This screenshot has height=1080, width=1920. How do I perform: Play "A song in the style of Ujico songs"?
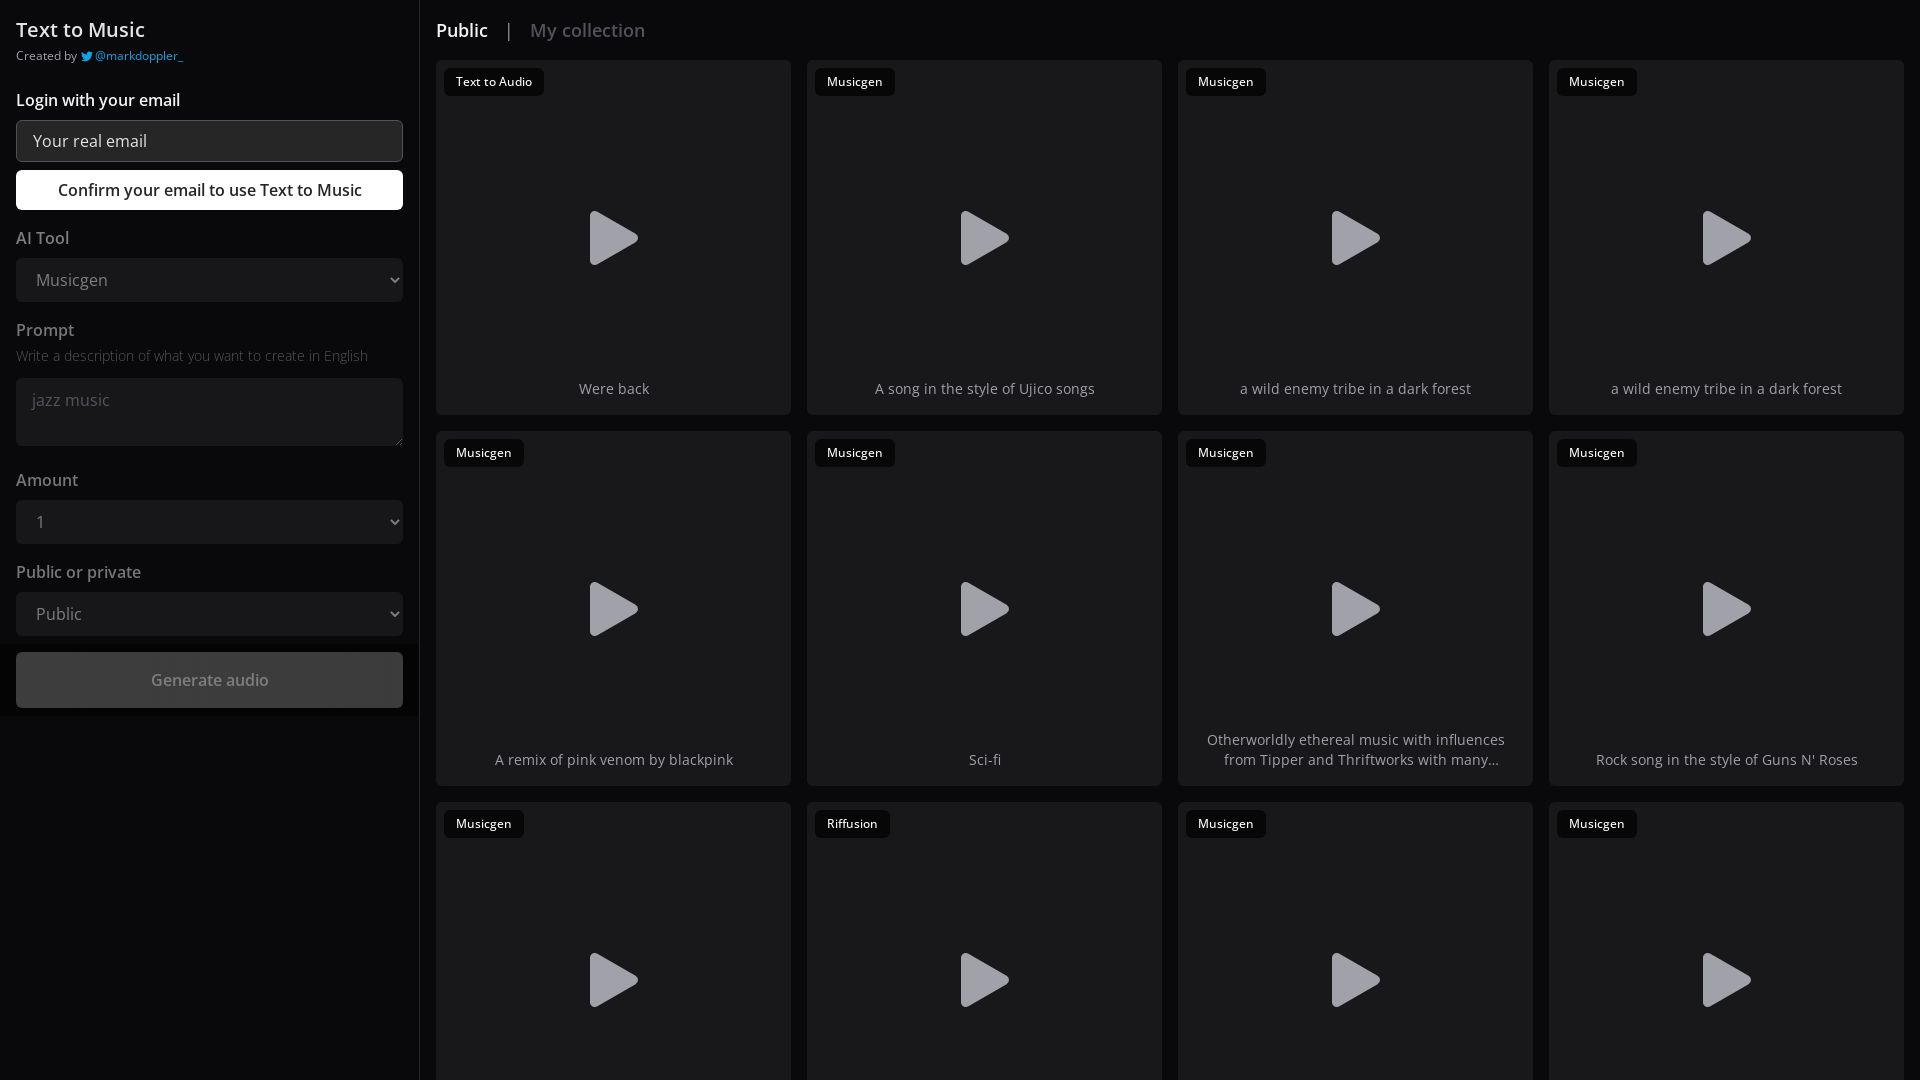click(984, 238)
